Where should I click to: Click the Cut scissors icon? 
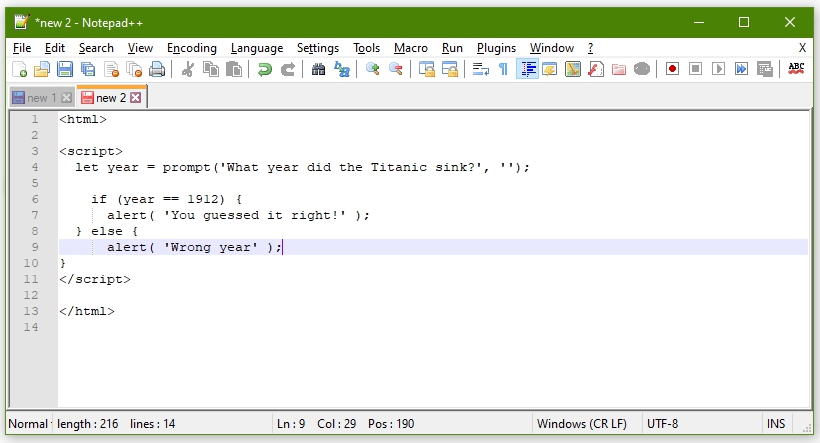[187, 69]
